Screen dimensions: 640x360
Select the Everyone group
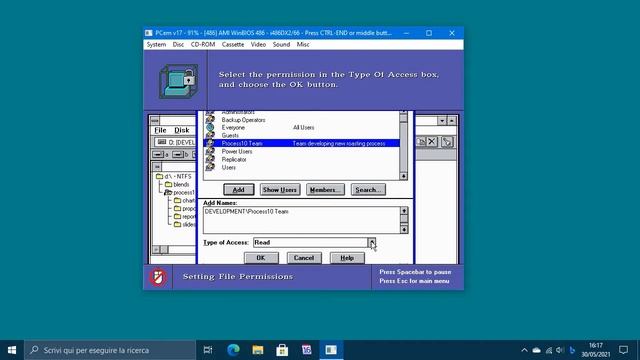pos(233,128)
